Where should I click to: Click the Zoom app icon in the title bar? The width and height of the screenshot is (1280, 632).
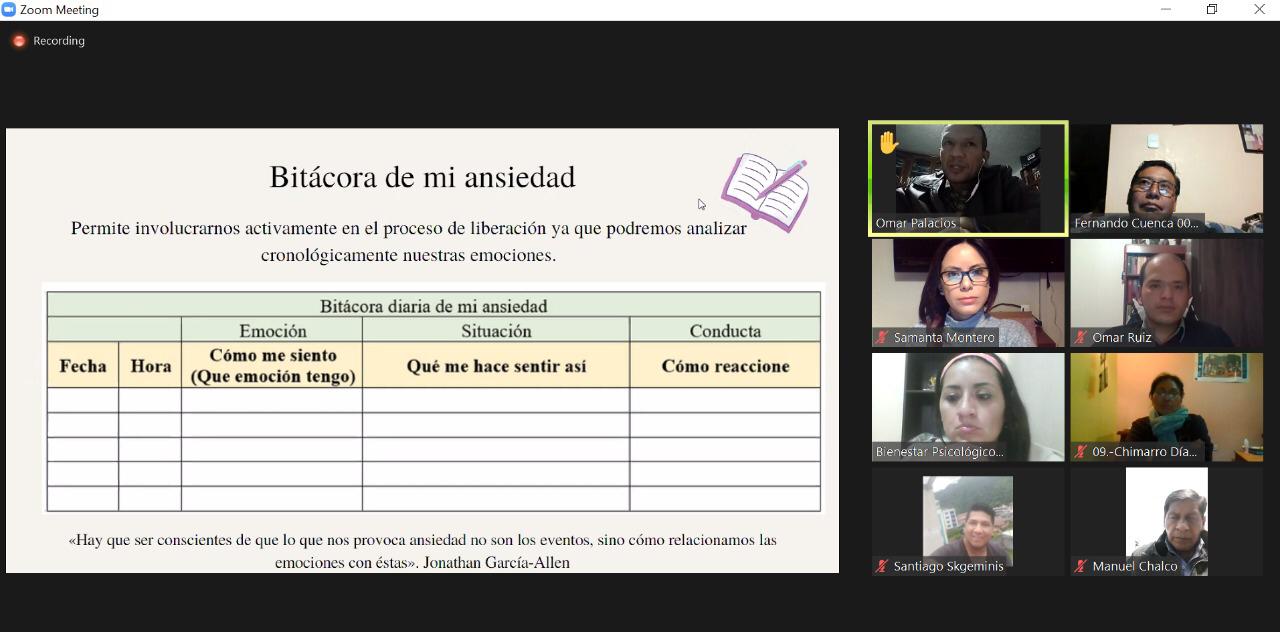pos(9,10)
